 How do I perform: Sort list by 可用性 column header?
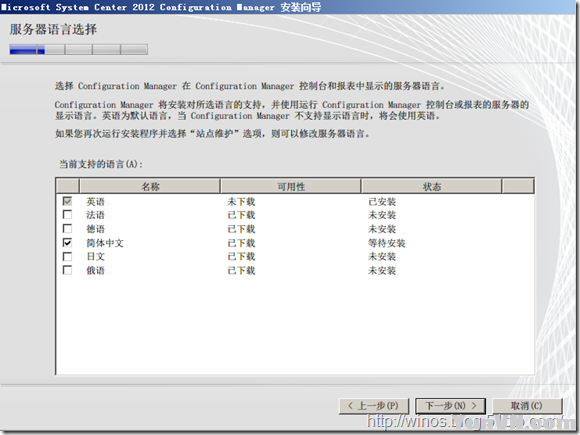click(291, 186)
